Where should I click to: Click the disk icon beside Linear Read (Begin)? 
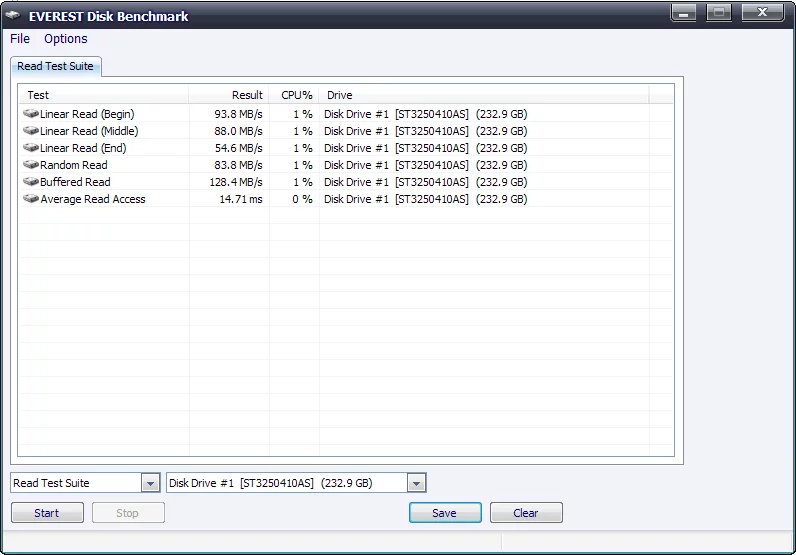click(x=31, y=114)
